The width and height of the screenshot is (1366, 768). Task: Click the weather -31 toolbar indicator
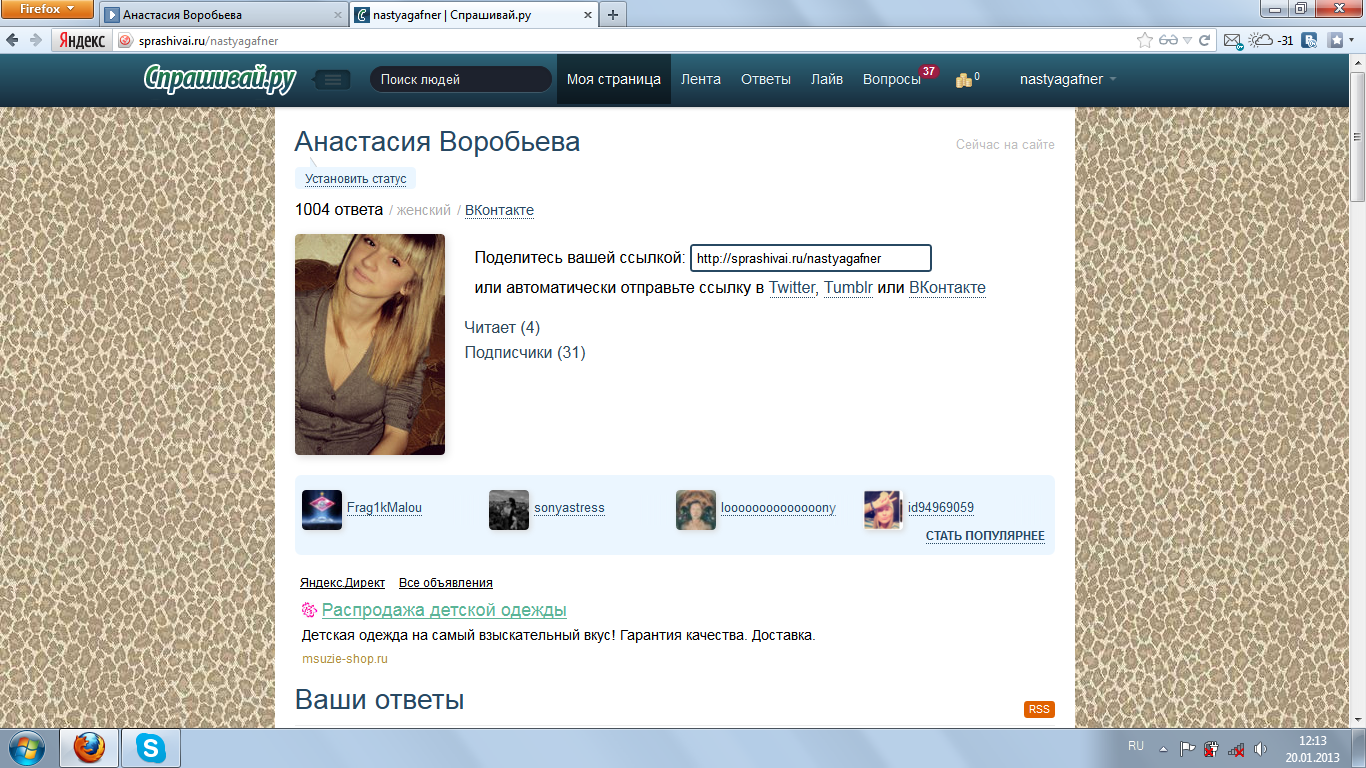click(x=1271, y=41)
